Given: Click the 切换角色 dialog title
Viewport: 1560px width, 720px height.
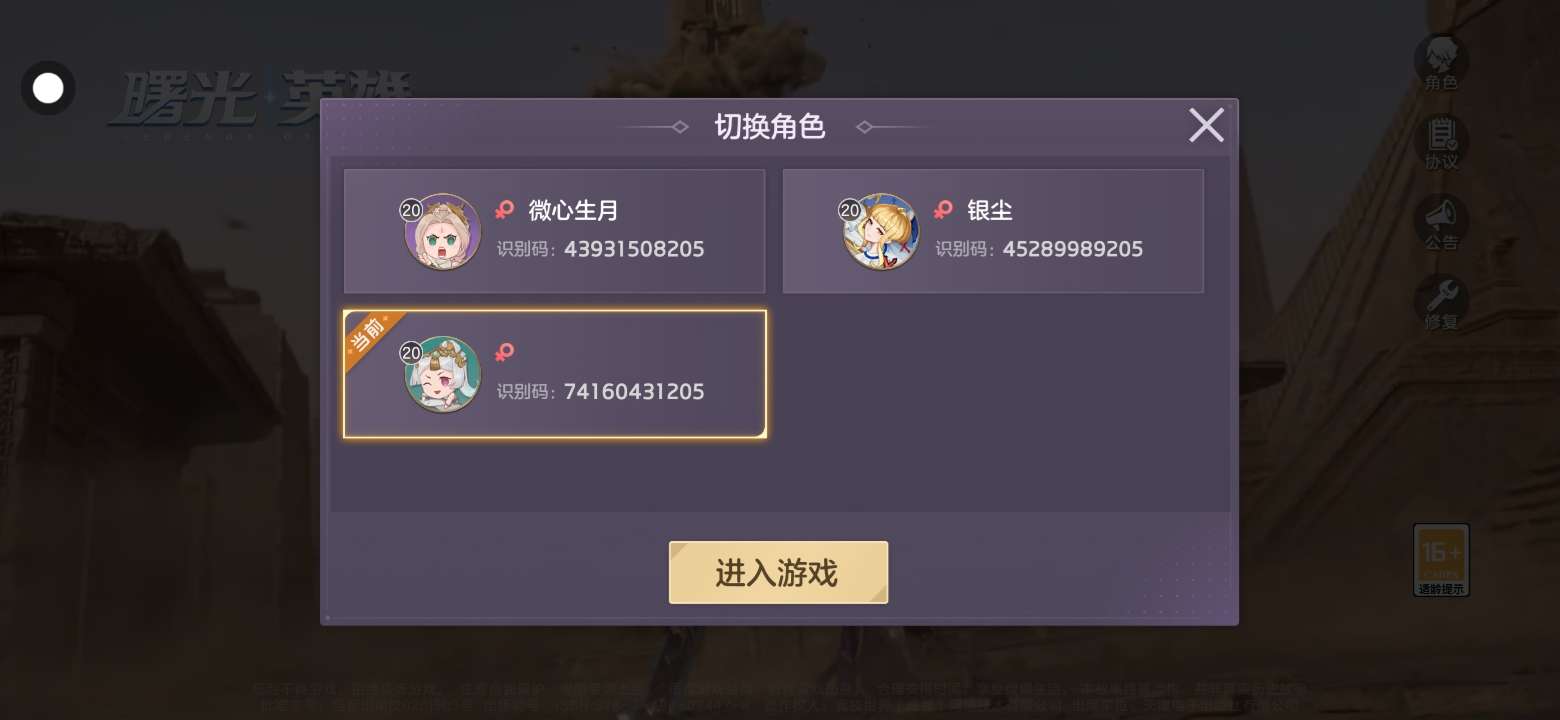Looking at the screenshot, I should tap(770, 127).
